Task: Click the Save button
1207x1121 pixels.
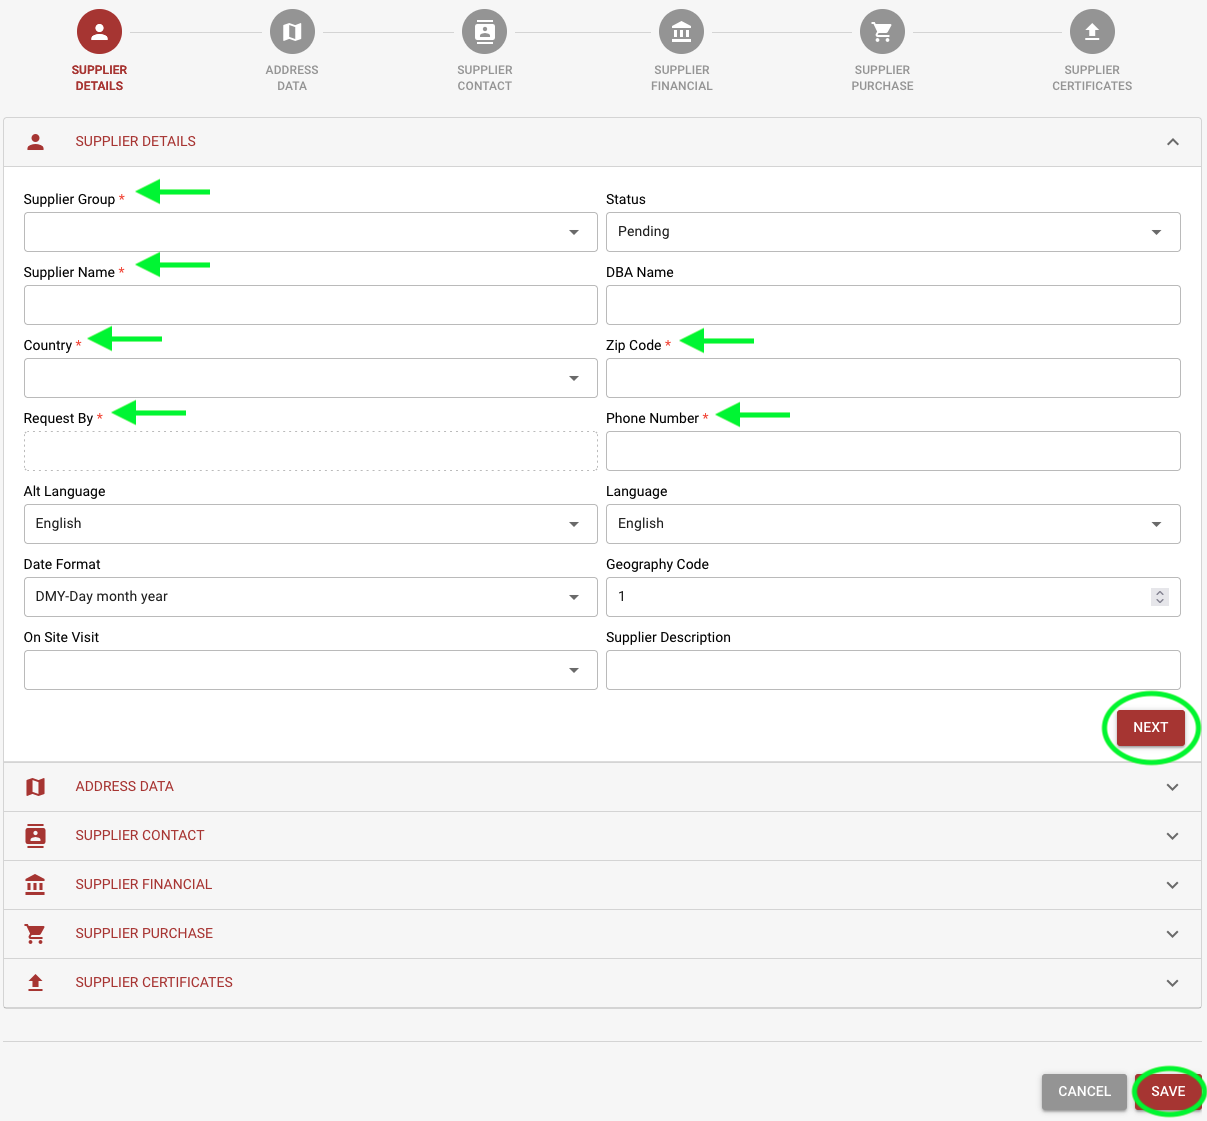Action: [x=1167, y=1091]
